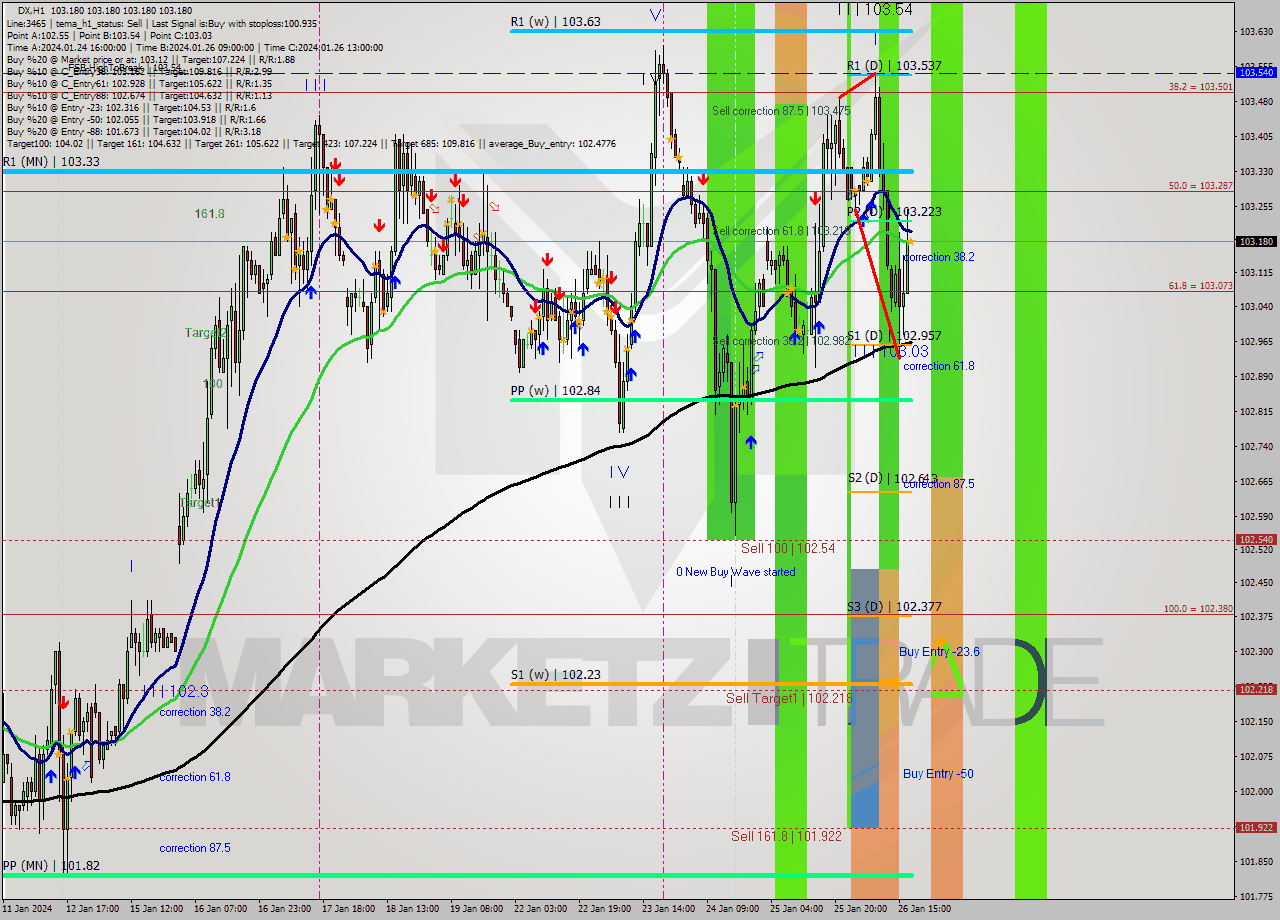Select the S1 (w) | 102.23 support label
Image resolution: width=1280 pixels, height=920 pixels.
556,675
